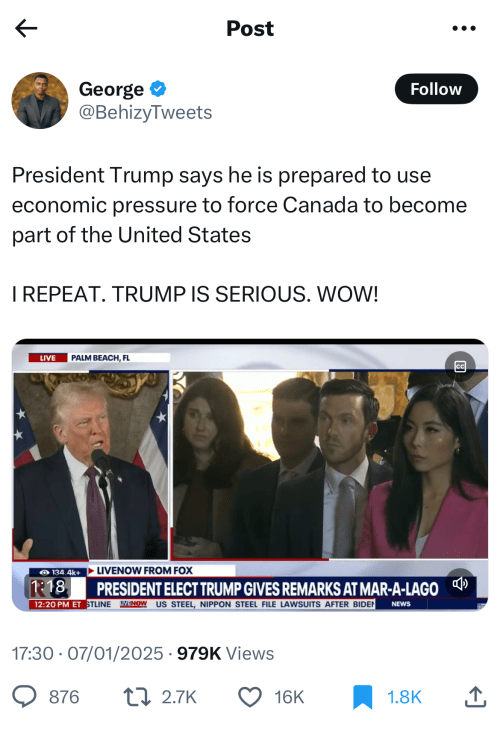
Task: View the 979K Views analytics
Action: pyautogui.click(x=225, y=653)
